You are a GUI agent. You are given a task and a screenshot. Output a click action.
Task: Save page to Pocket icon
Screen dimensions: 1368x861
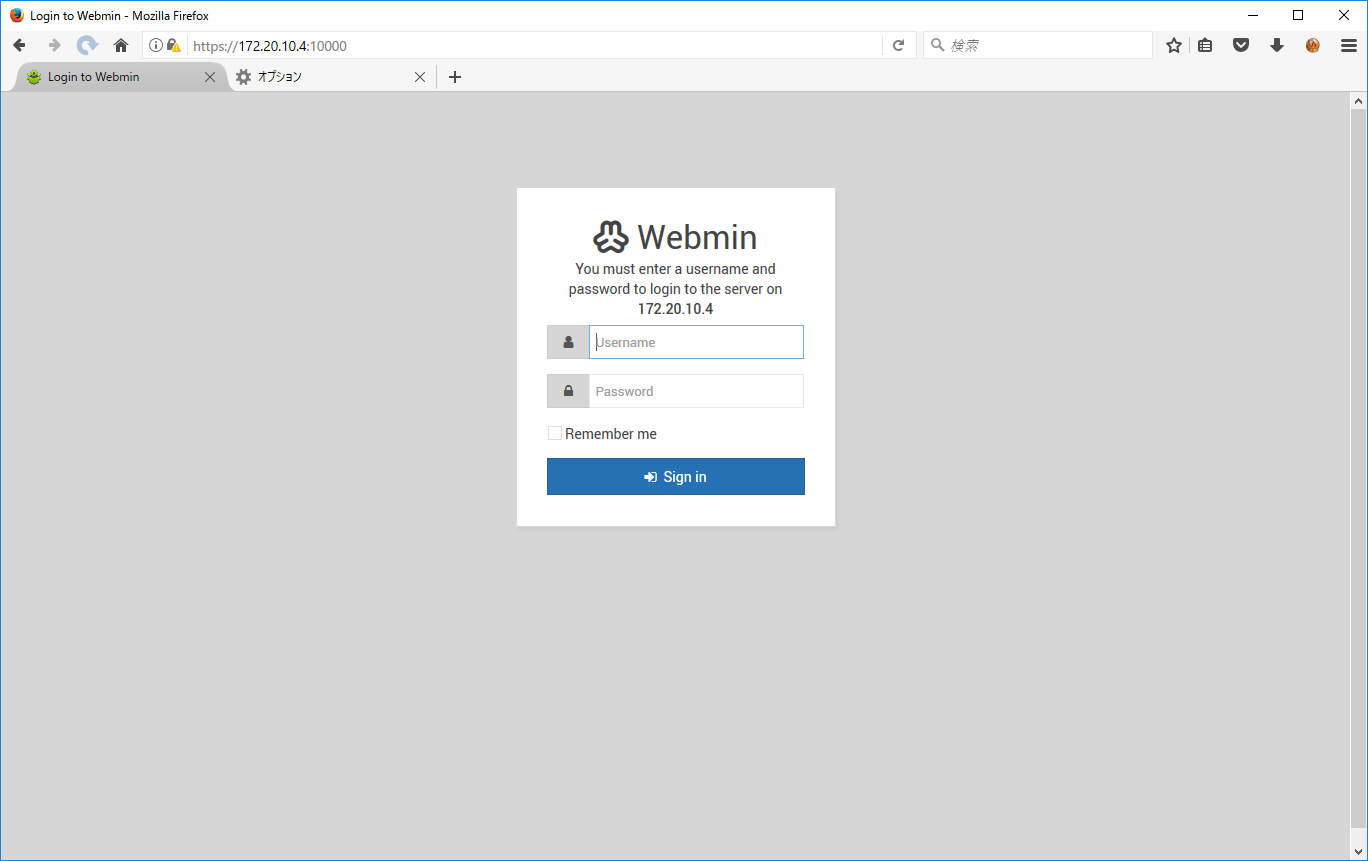pyautogui.click(x=1241, y=45)
